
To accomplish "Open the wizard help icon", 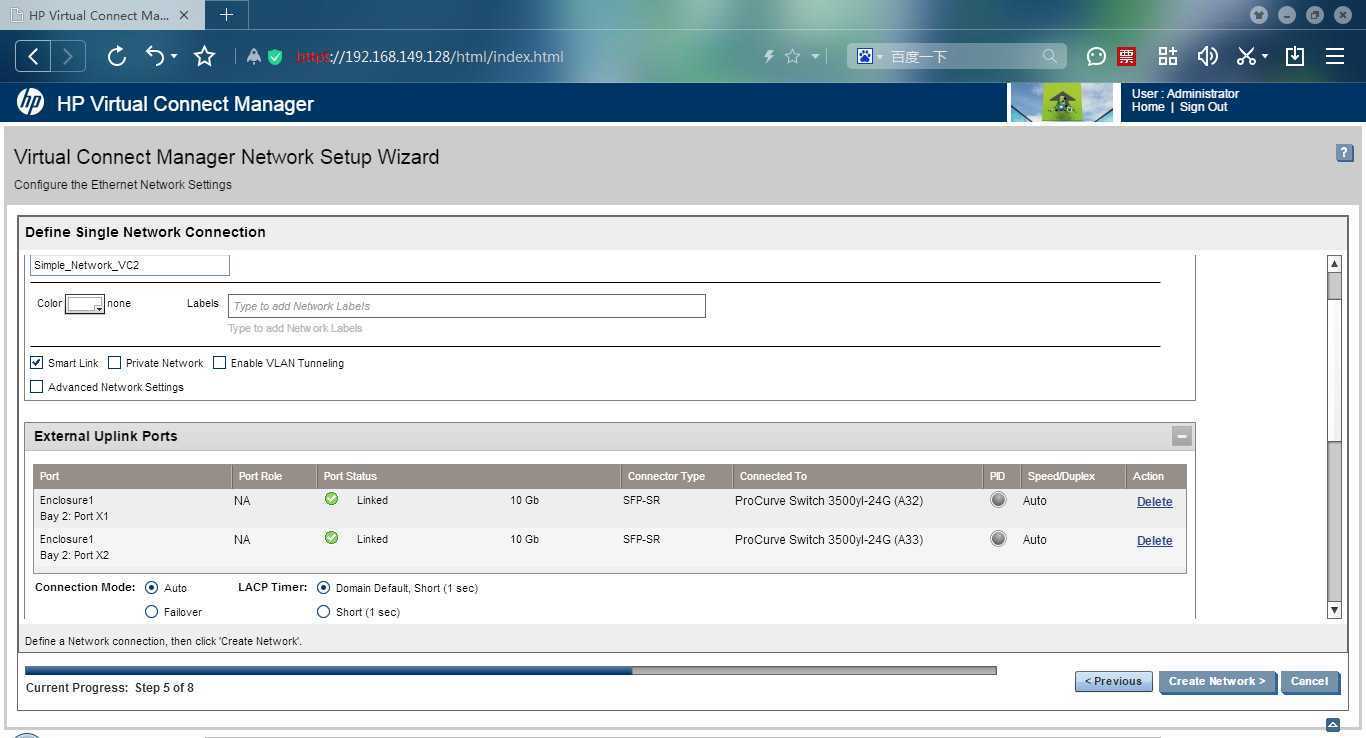I will coord(1344,153).
